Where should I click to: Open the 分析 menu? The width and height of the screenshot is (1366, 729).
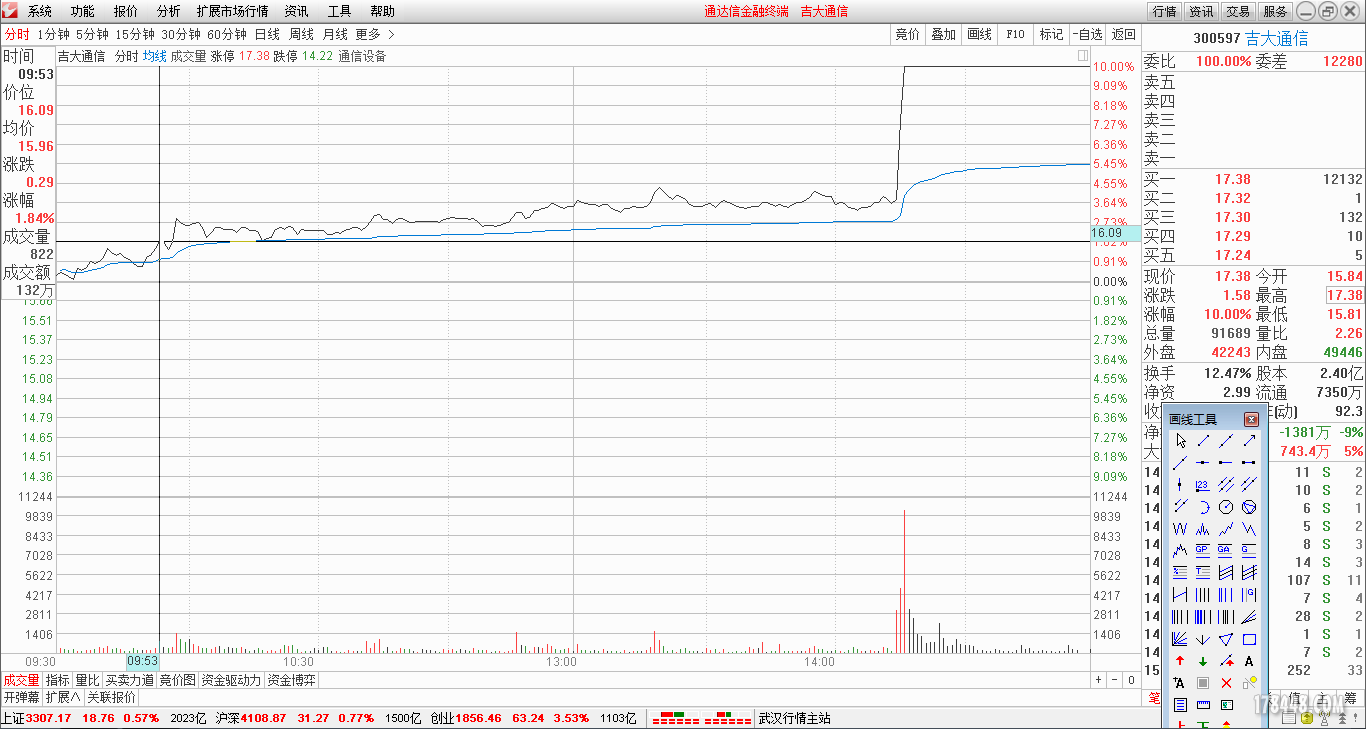pos(169,11)
